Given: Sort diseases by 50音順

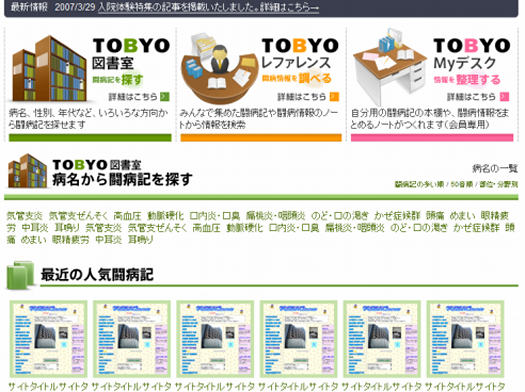Looking at the screenshot, I should coord(462,184).
